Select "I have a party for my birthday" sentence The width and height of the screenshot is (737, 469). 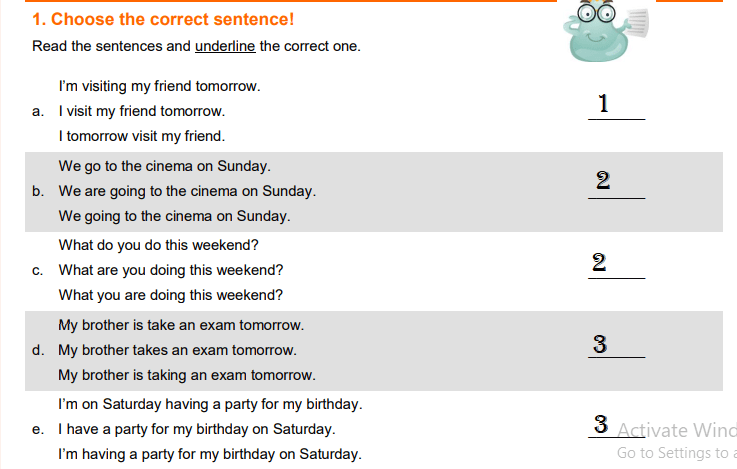pos(196,430)
